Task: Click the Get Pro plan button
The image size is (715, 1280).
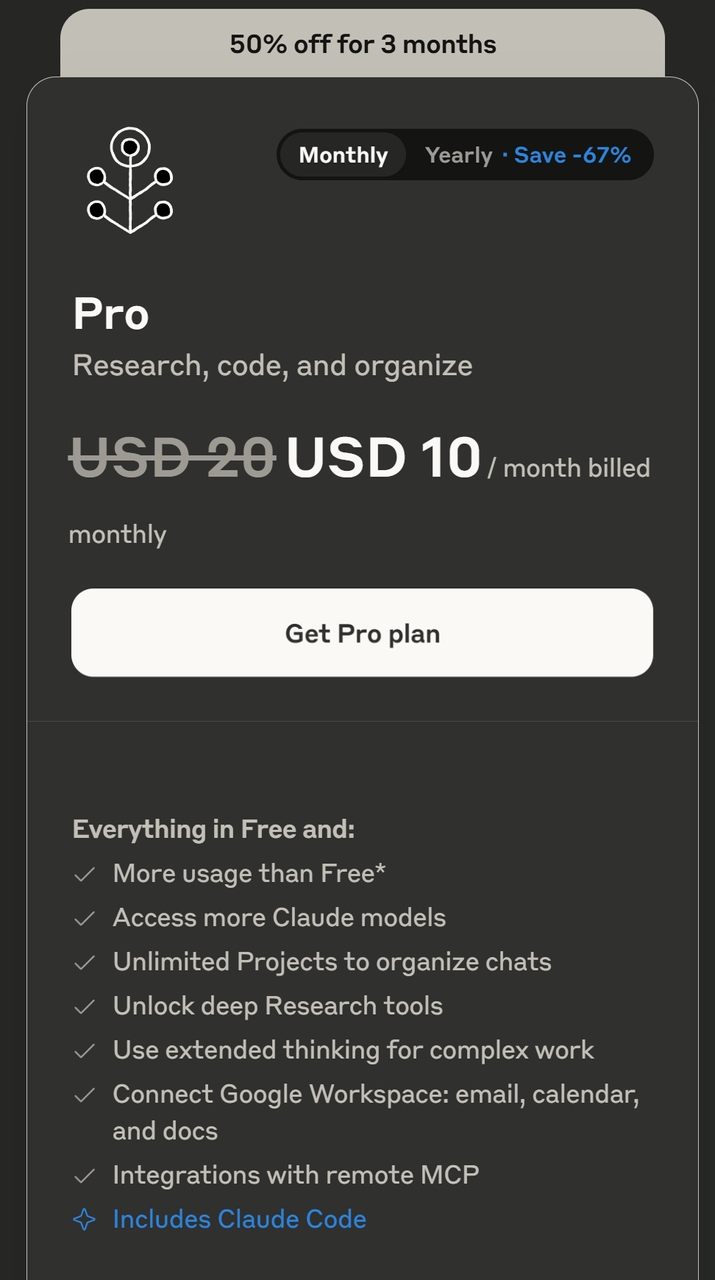Action: tap(362, 633)
